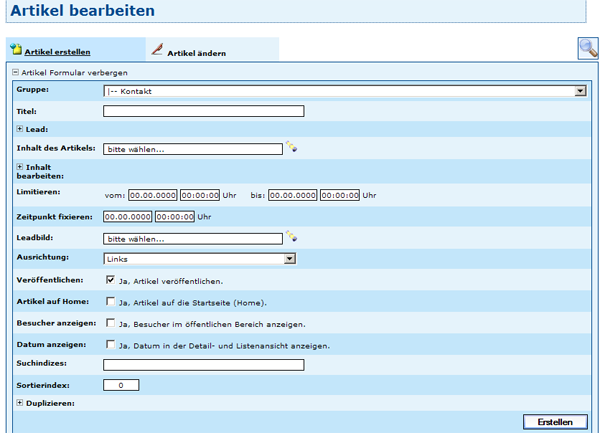Open the Ausrichtung dropdown
Screen dimensions: 600x433
coord(290,259)
